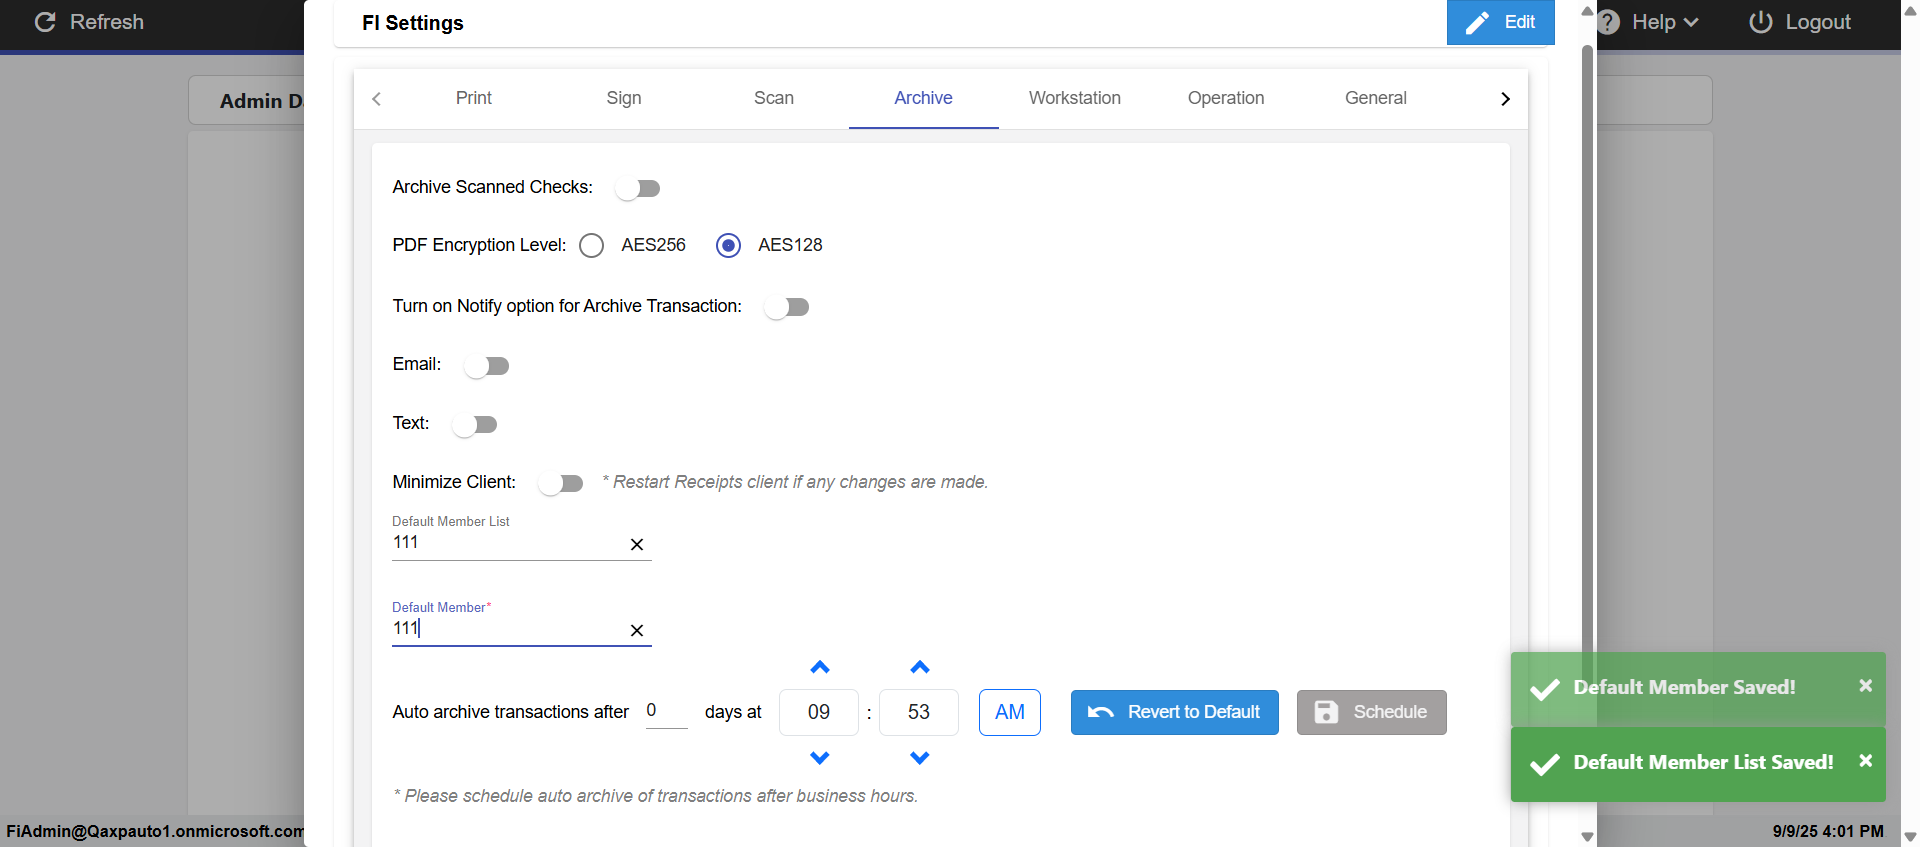The width and height of the screenshot is (1920, 847).
Task: Increase the hour with up arrow
Action: (x=820, y=667)
